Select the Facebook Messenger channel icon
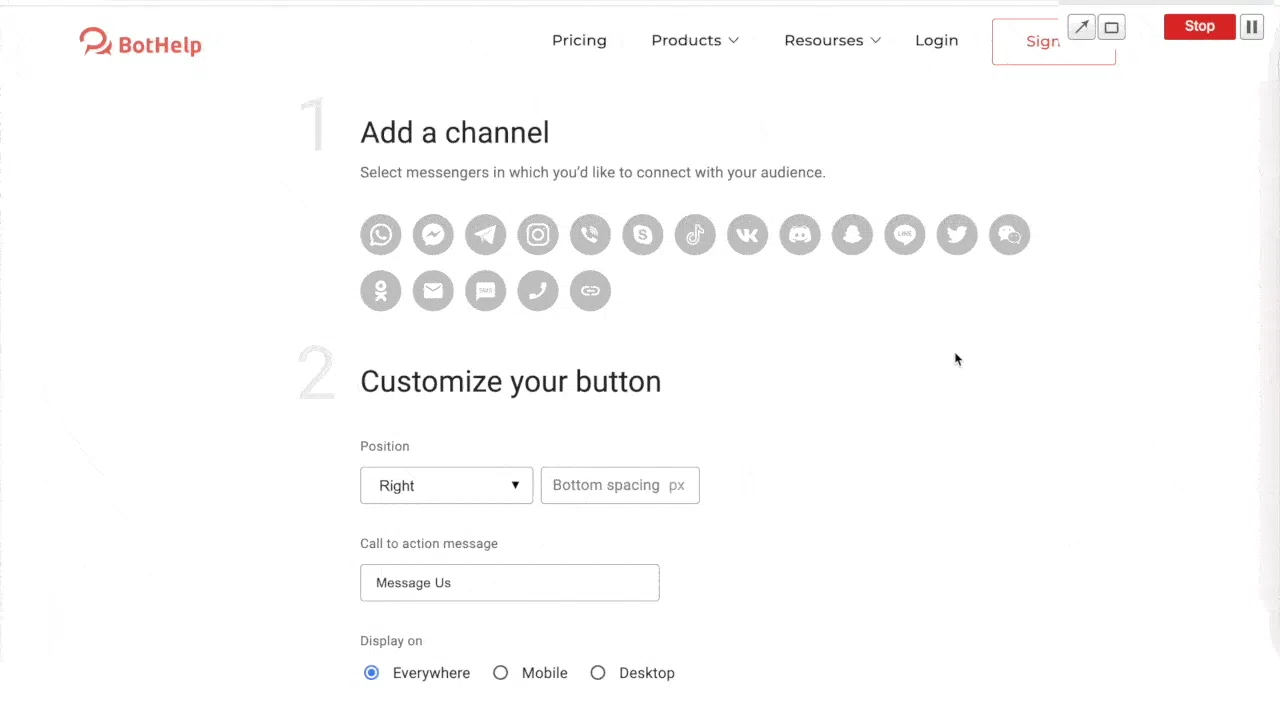The width and height of the screenshot is (1280, 720). click(433, 235)
